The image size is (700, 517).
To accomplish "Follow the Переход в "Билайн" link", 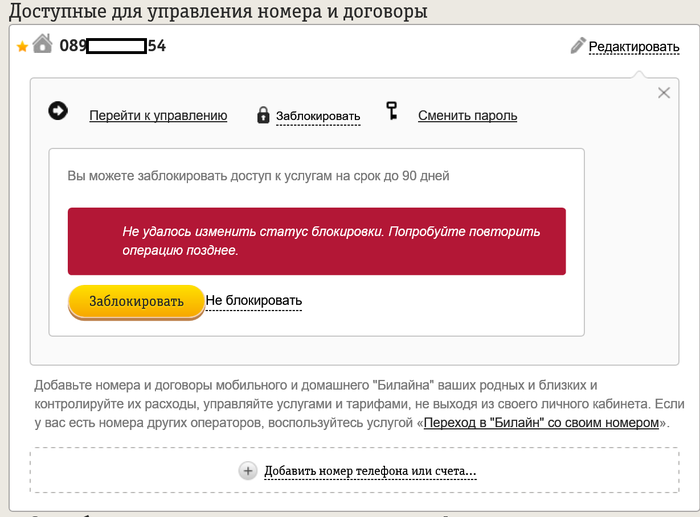I will click(541, 423).
